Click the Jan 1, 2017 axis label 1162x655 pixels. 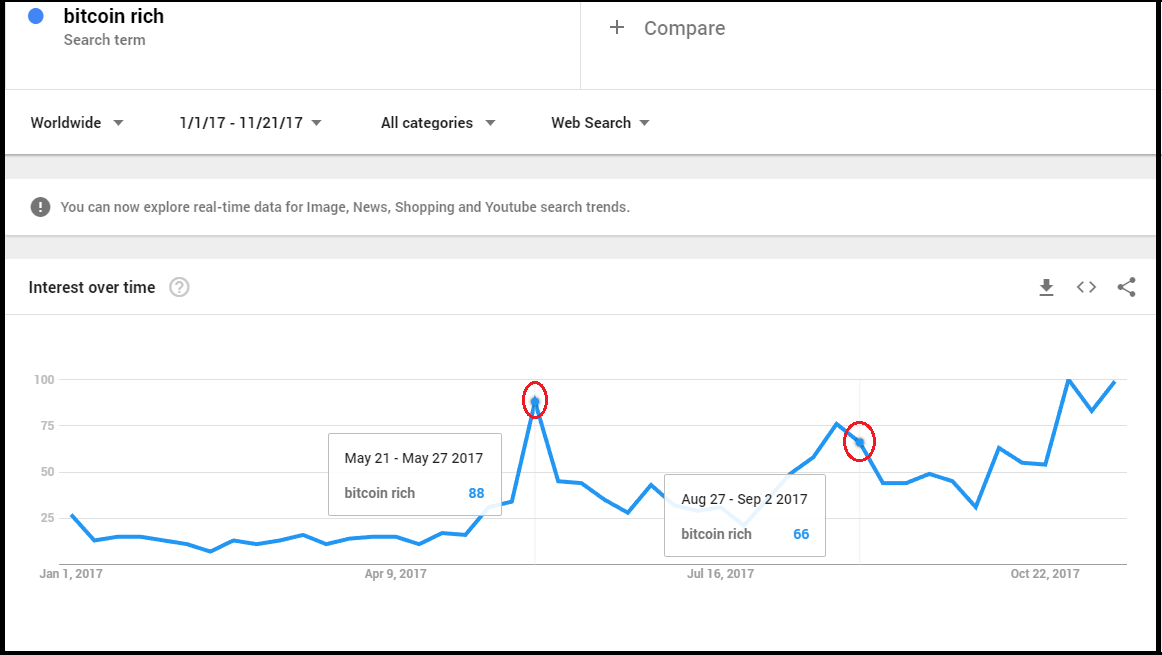pyautogui.click(x=70, y=574)
